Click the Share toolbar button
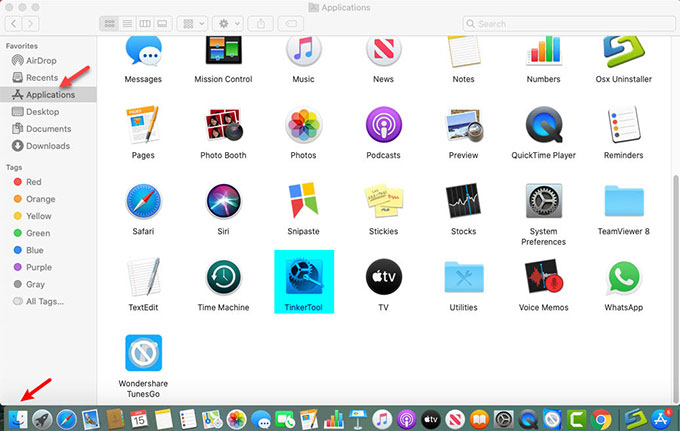Viewport: 680px width, 431px height. [x=261, y=23]
